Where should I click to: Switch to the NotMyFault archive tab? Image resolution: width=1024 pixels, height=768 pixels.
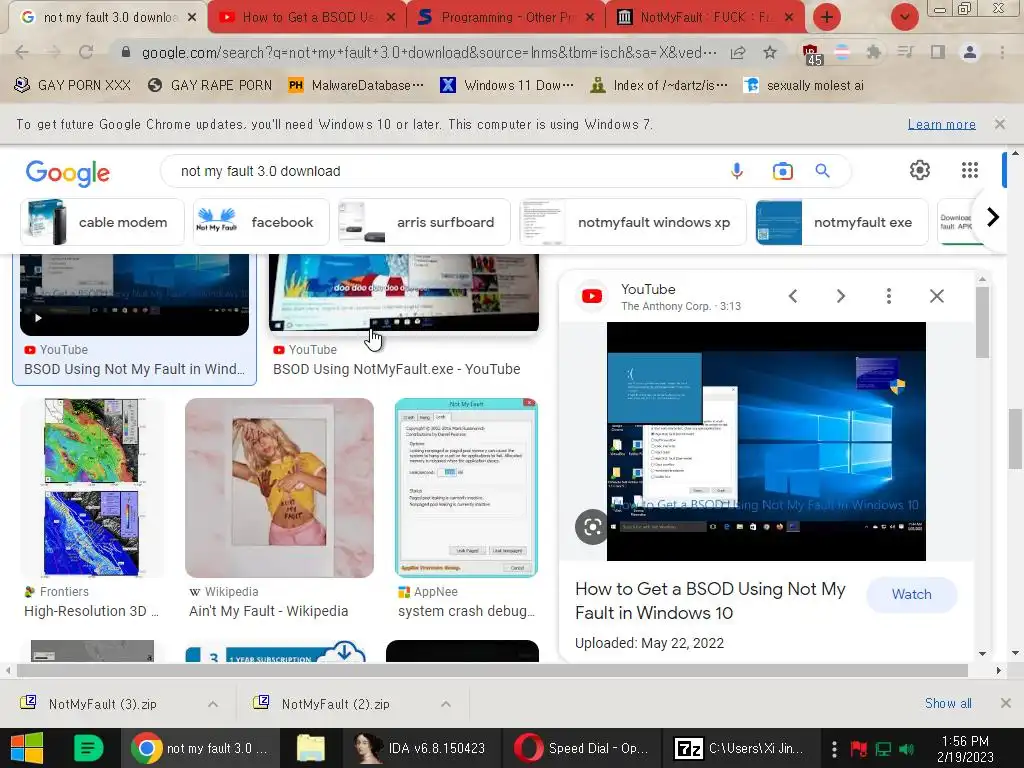coord(705,18)
